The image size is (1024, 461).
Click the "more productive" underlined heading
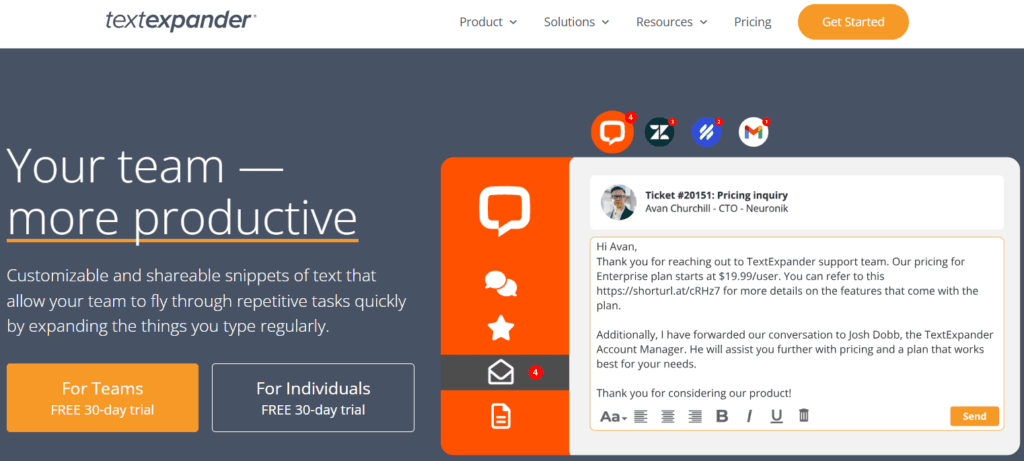[182, 217]
